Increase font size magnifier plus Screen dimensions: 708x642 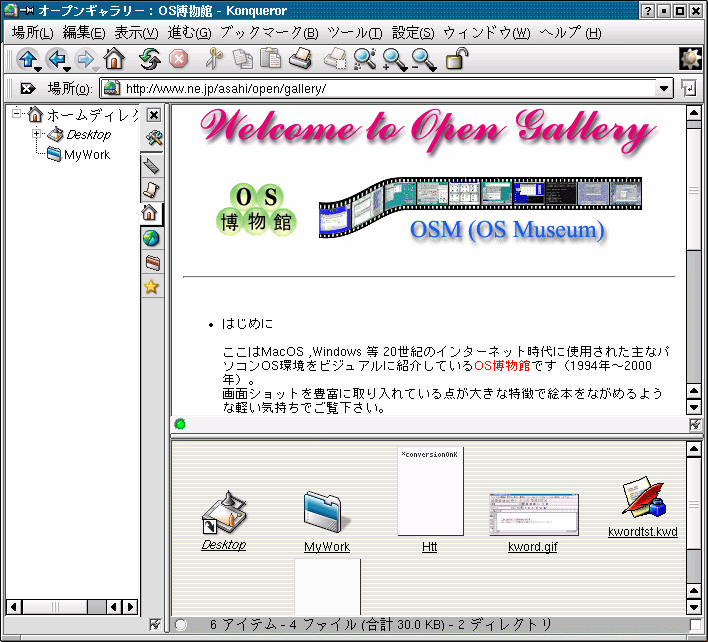[x=393, y=59]
